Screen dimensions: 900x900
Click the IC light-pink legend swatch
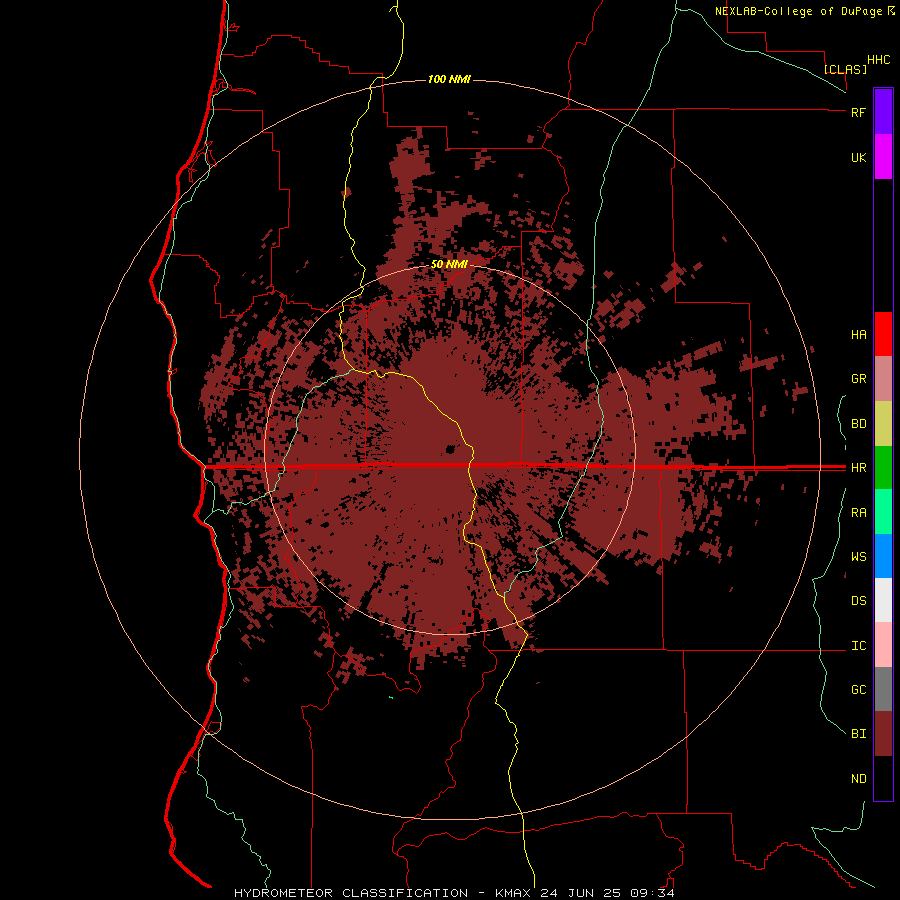(x=883, y=645)
